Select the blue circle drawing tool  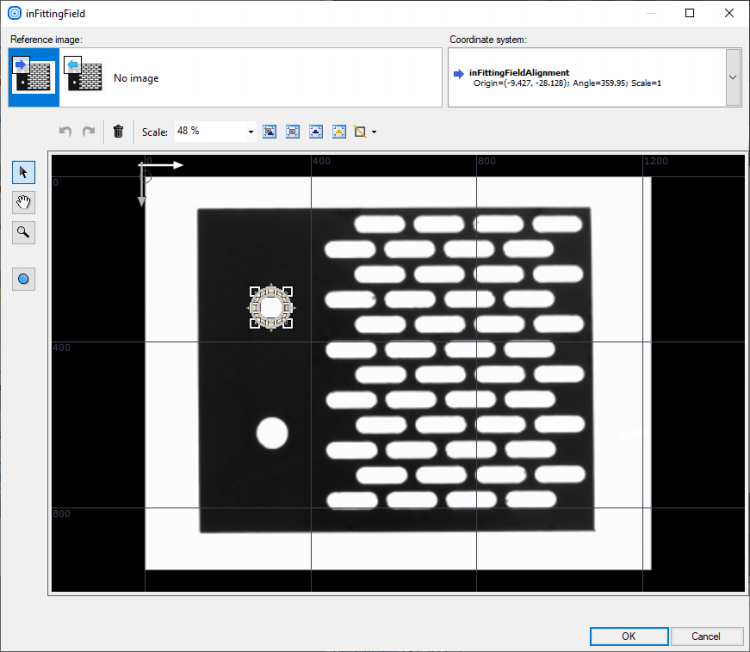(23, 279)
